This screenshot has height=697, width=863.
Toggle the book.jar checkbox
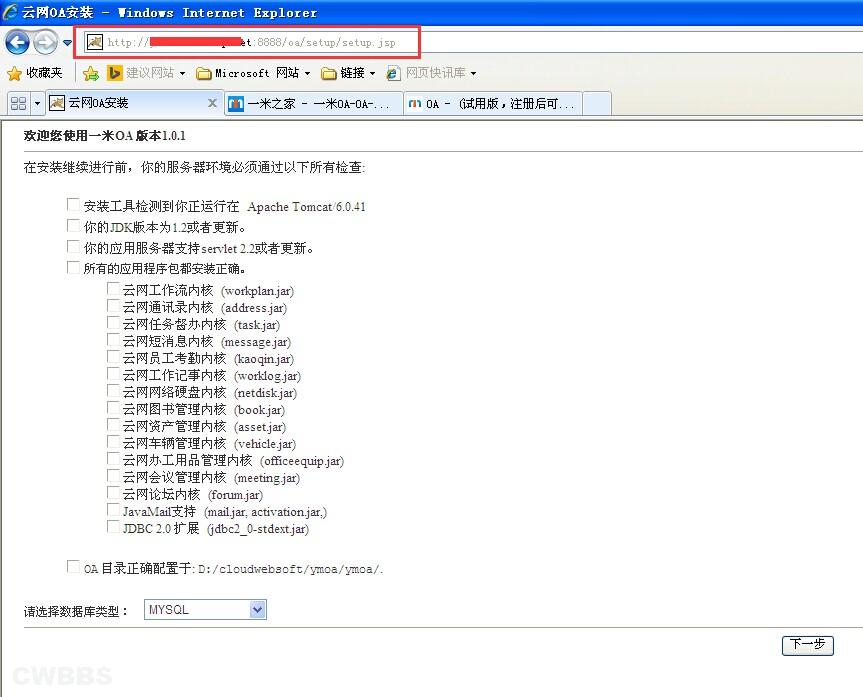[x=113, y=409]
